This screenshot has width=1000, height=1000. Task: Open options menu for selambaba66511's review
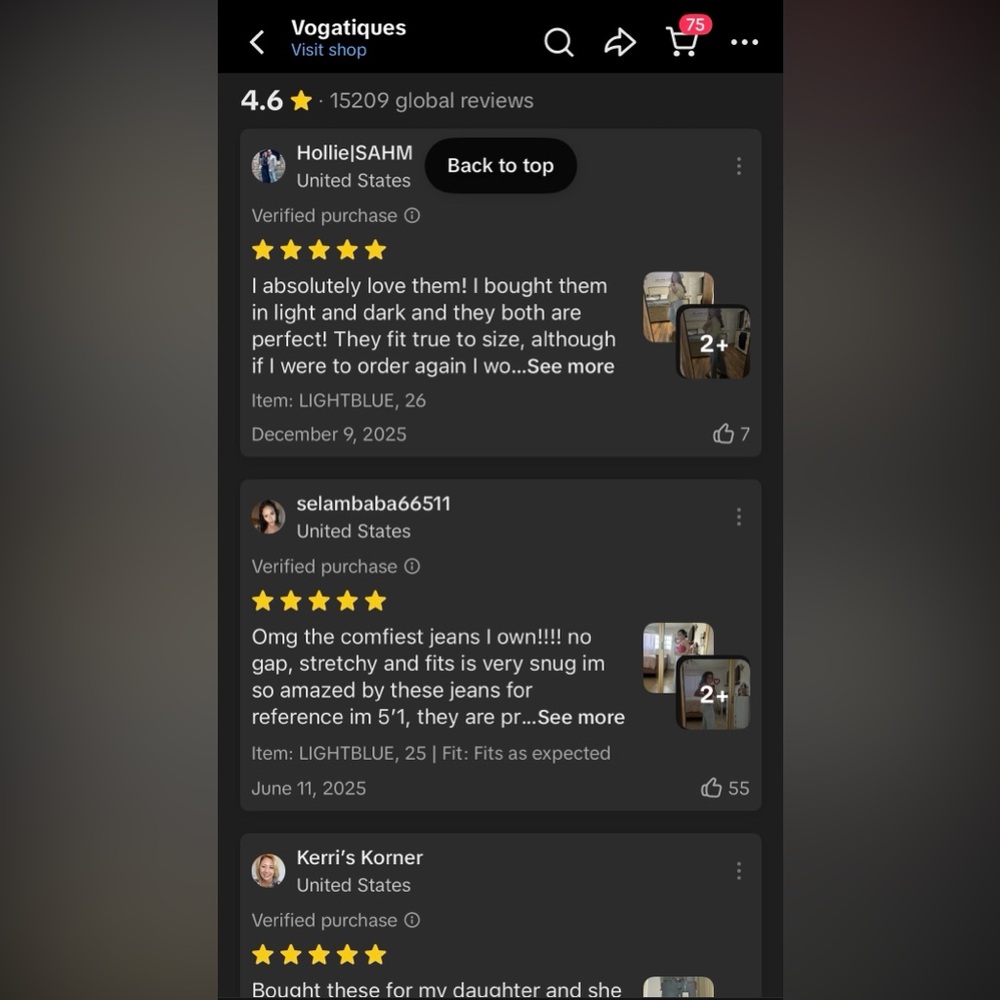[x=739, y=517]
